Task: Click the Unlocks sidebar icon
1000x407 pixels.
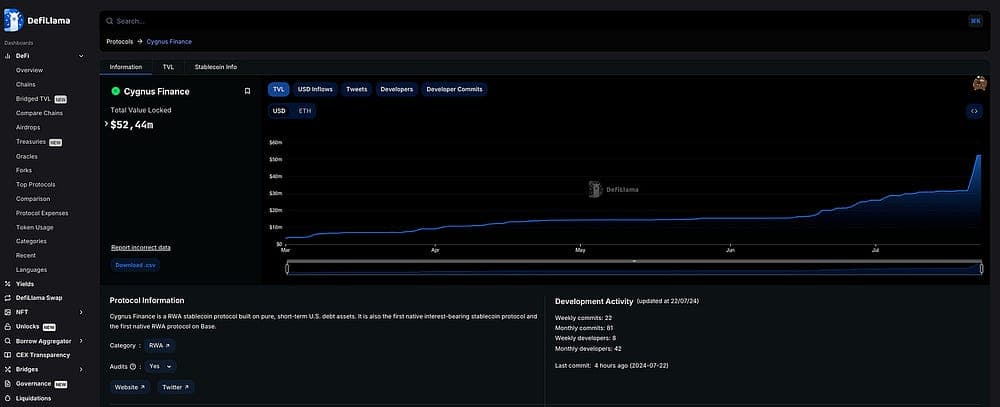Action: pos(8,327)
